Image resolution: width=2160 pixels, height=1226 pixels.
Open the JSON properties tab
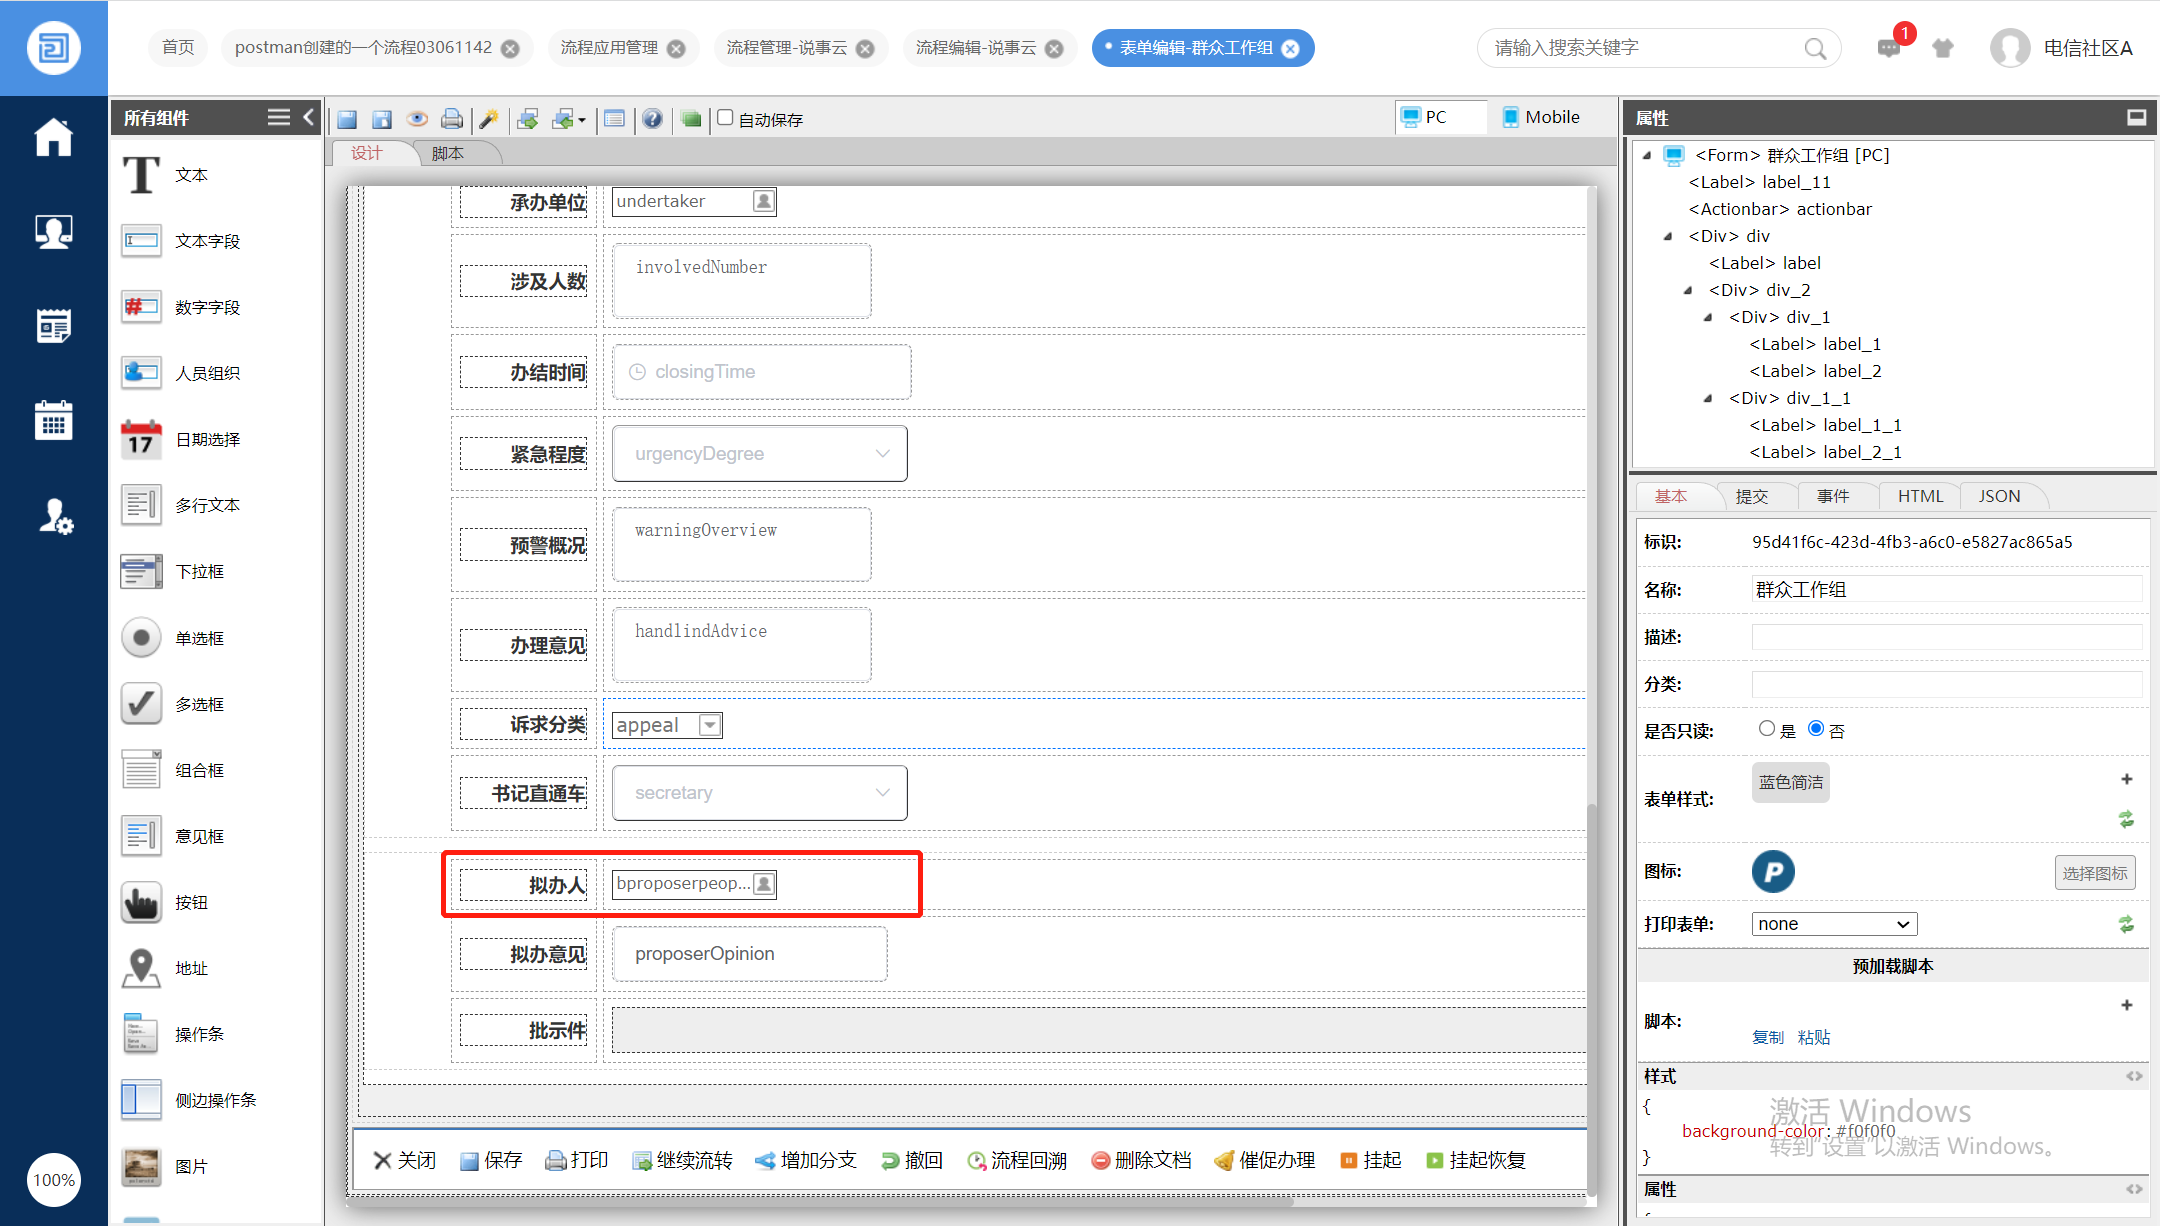(1998, 496)
